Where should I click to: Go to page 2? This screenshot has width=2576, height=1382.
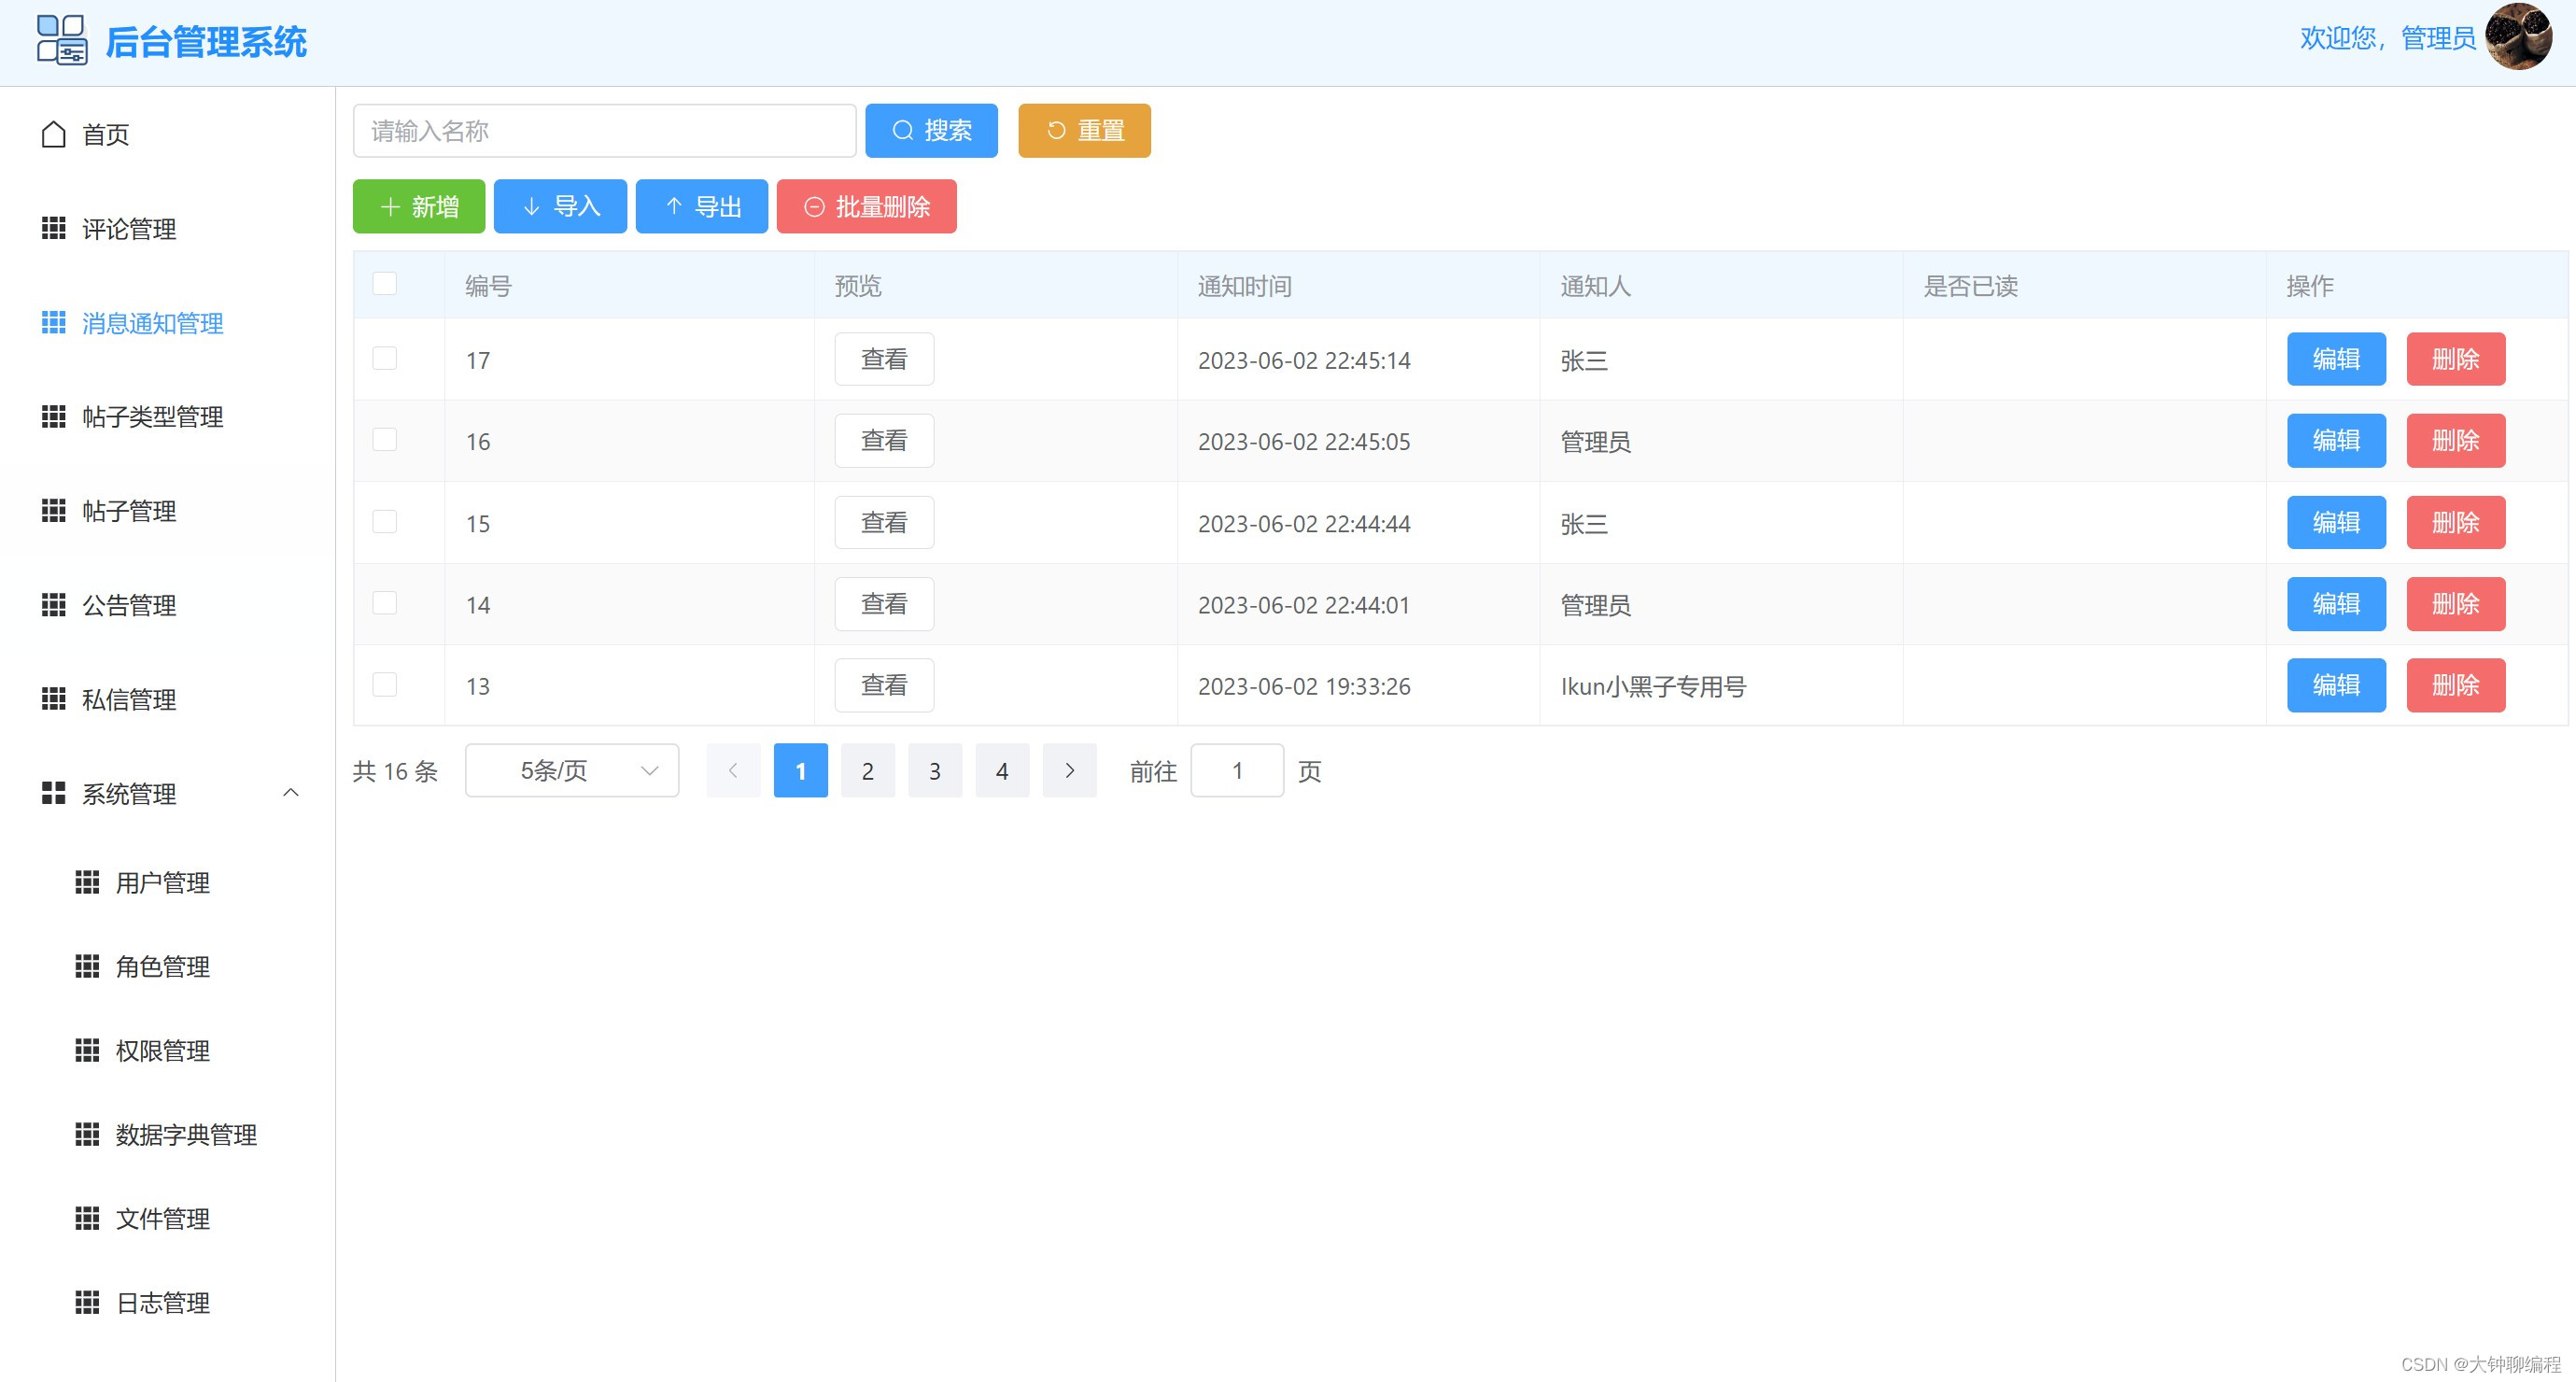pos(868,770)
